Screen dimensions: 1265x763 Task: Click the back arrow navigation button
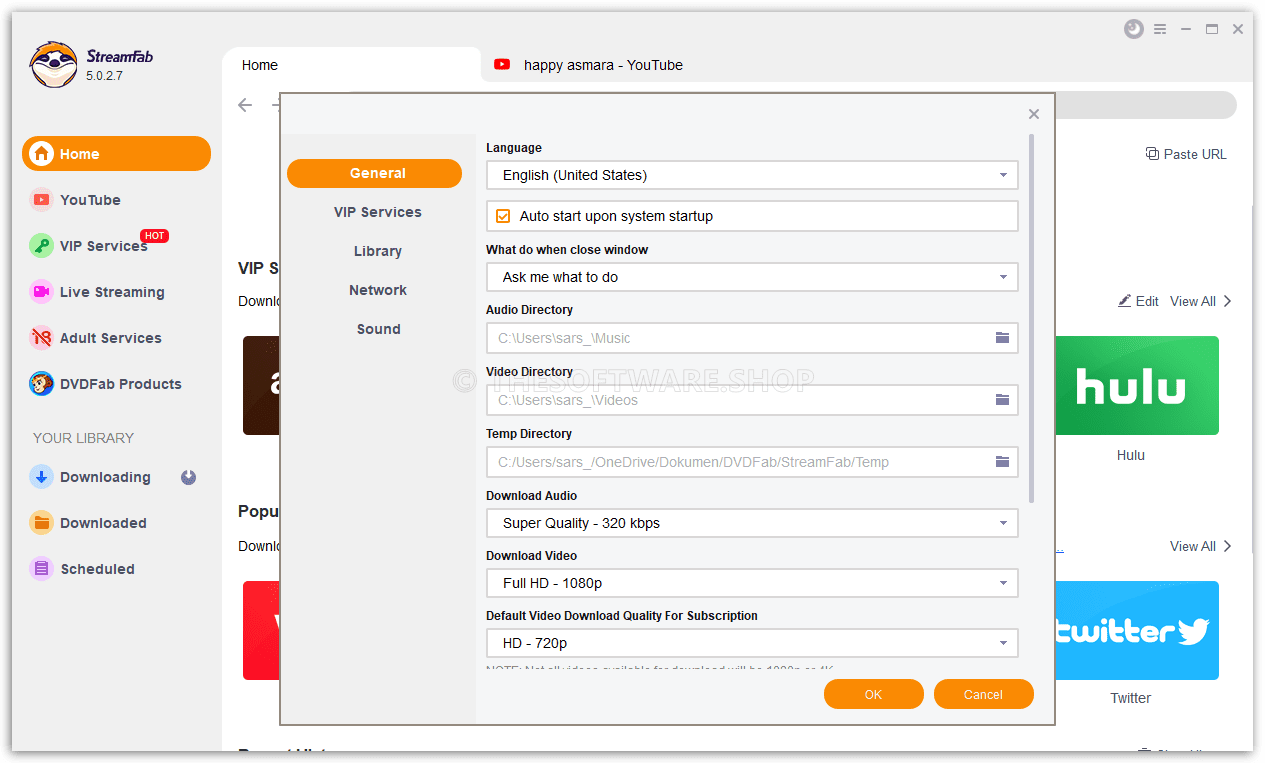(245, 105)
